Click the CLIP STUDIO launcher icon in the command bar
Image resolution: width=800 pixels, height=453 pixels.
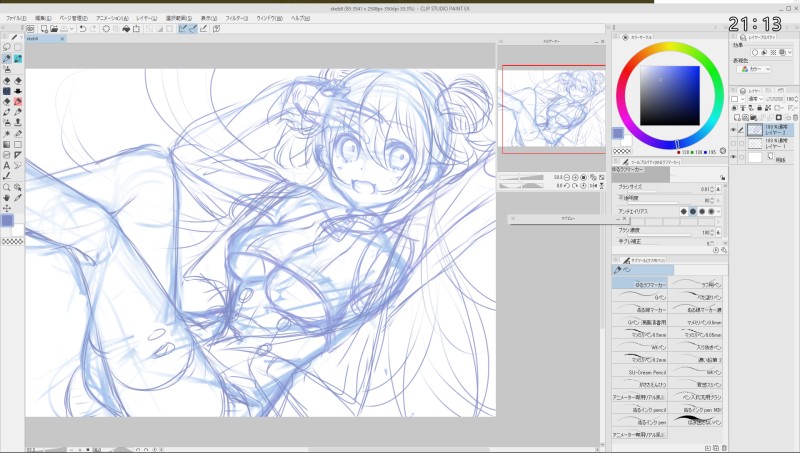click(31, 29)
